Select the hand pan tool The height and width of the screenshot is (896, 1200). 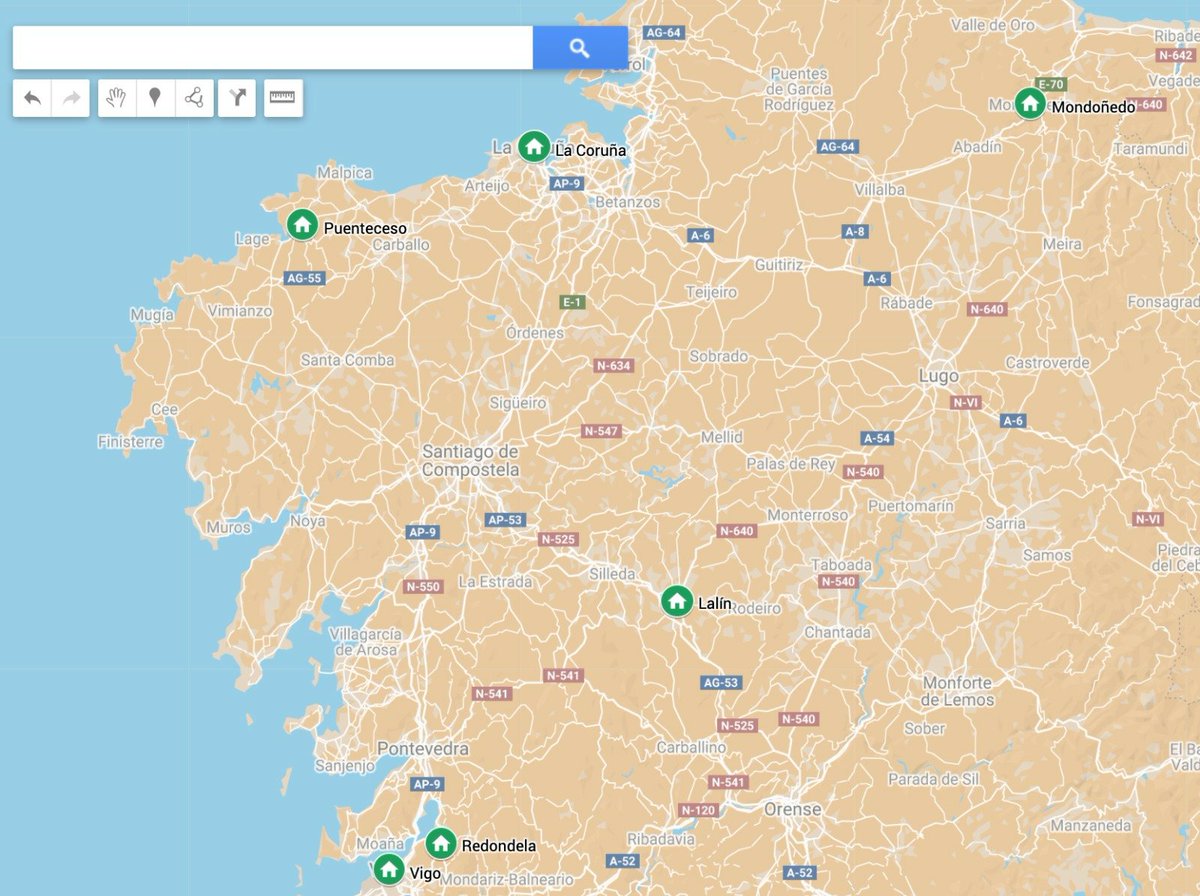point(117,98)
